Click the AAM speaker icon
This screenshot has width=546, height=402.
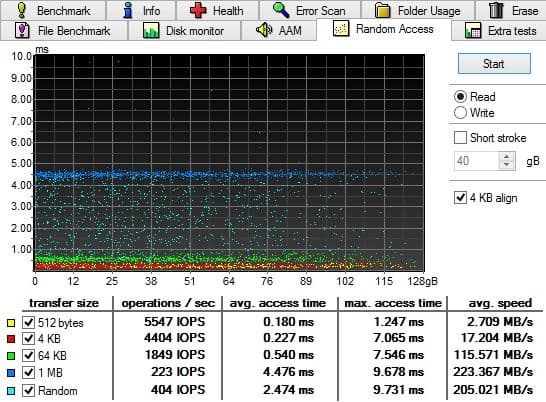pos(264,30)
